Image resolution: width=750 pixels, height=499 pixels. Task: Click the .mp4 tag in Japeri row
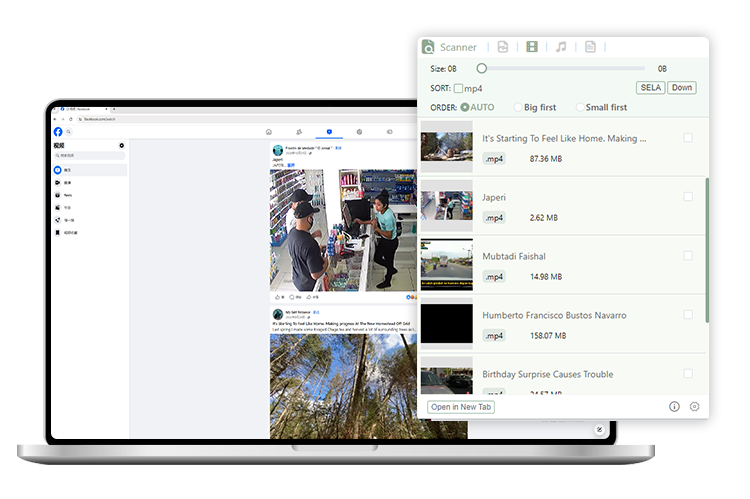pos(494,218)
